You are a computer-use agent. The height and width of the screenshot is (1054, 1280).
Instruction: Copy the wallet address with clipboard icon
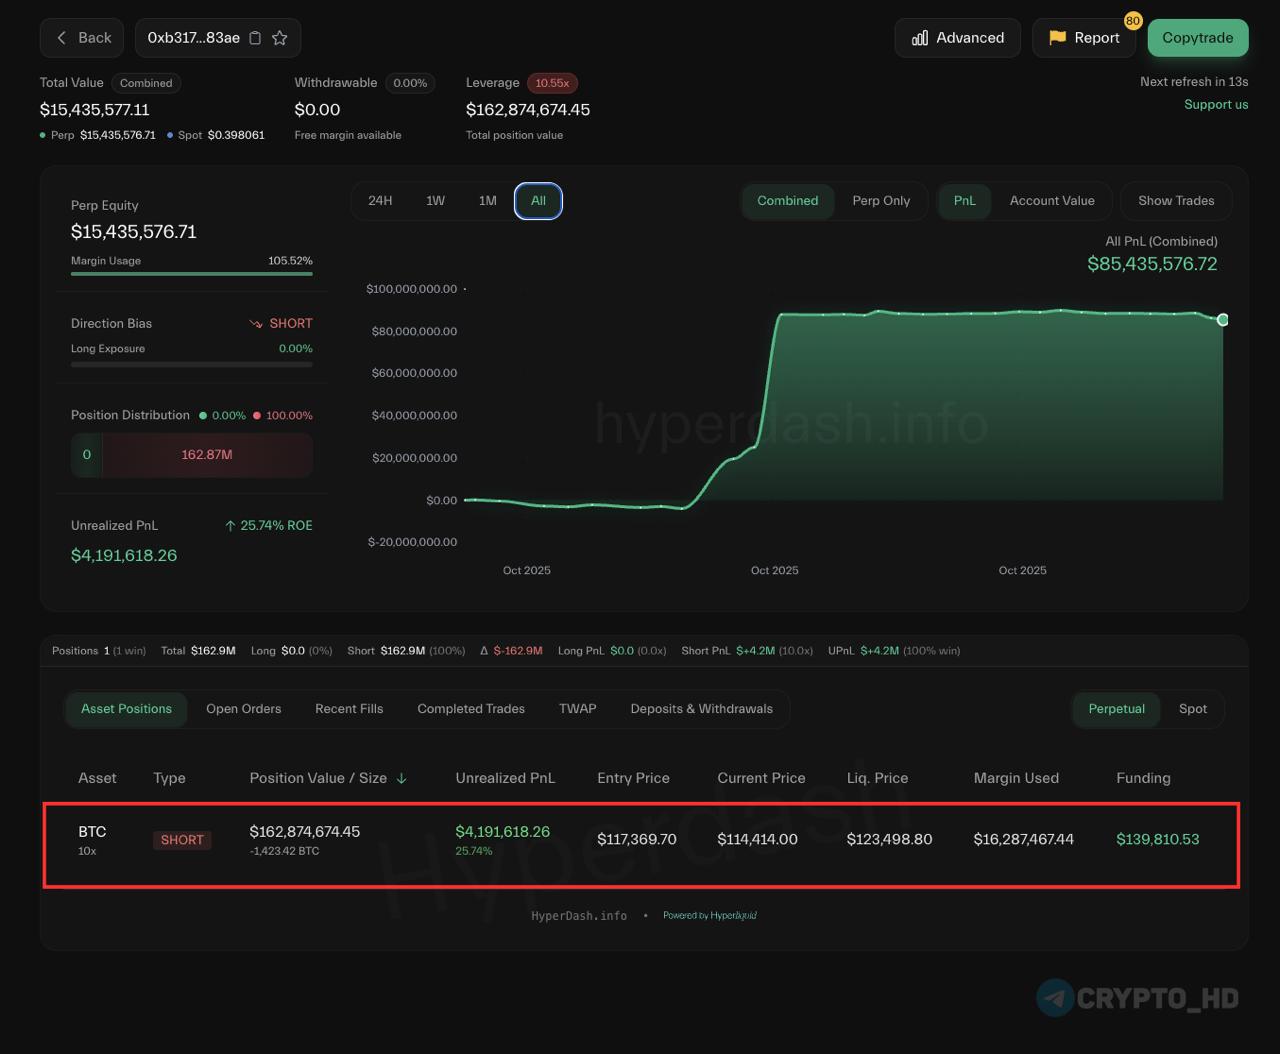point(255,38)
